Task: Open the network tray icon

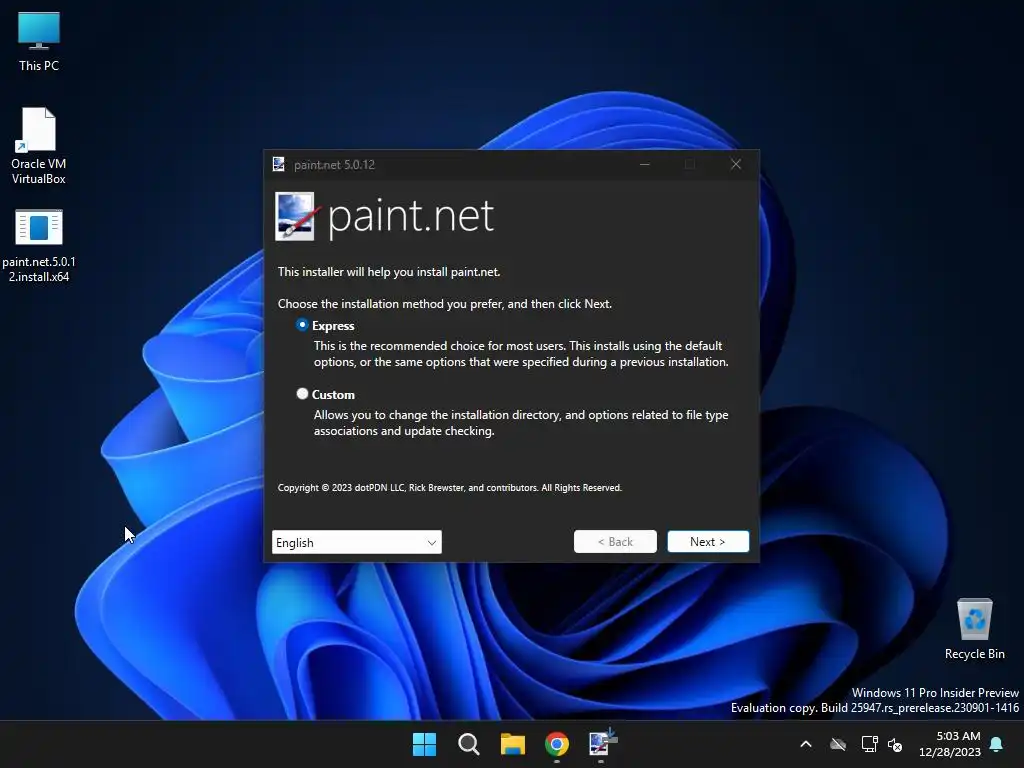Action: 869,744
